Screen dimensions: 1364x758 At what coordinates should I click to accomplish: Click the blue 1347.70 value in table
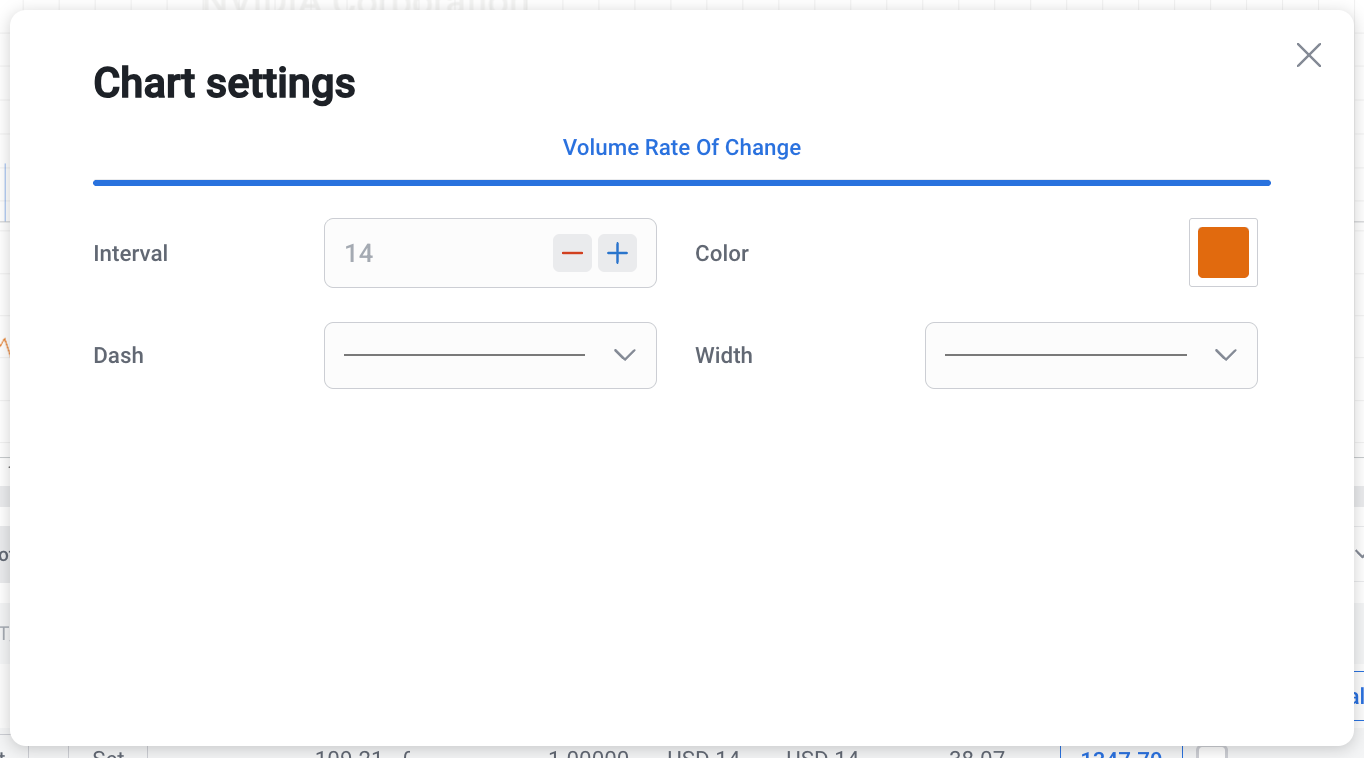click(1121, 753)
